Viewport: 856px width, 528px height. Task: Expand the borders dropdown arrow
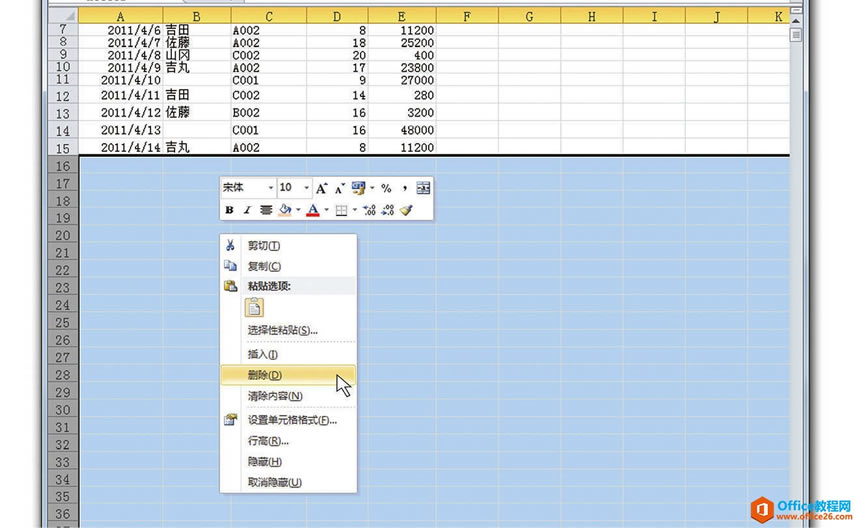(x=355, y=210)
